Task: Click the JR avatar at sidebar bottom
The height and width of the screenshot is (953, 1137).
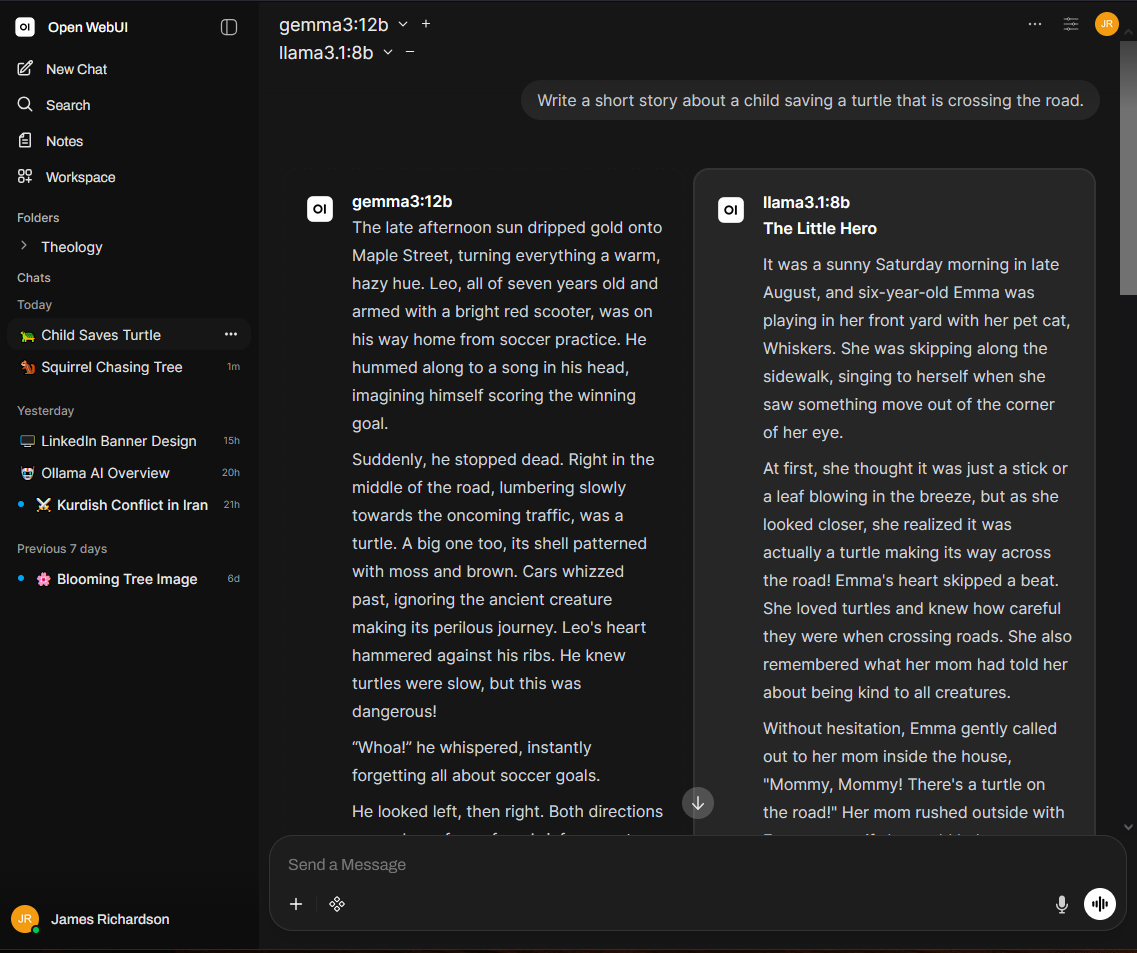Action: pyautogui.click(x=25, y=919)
